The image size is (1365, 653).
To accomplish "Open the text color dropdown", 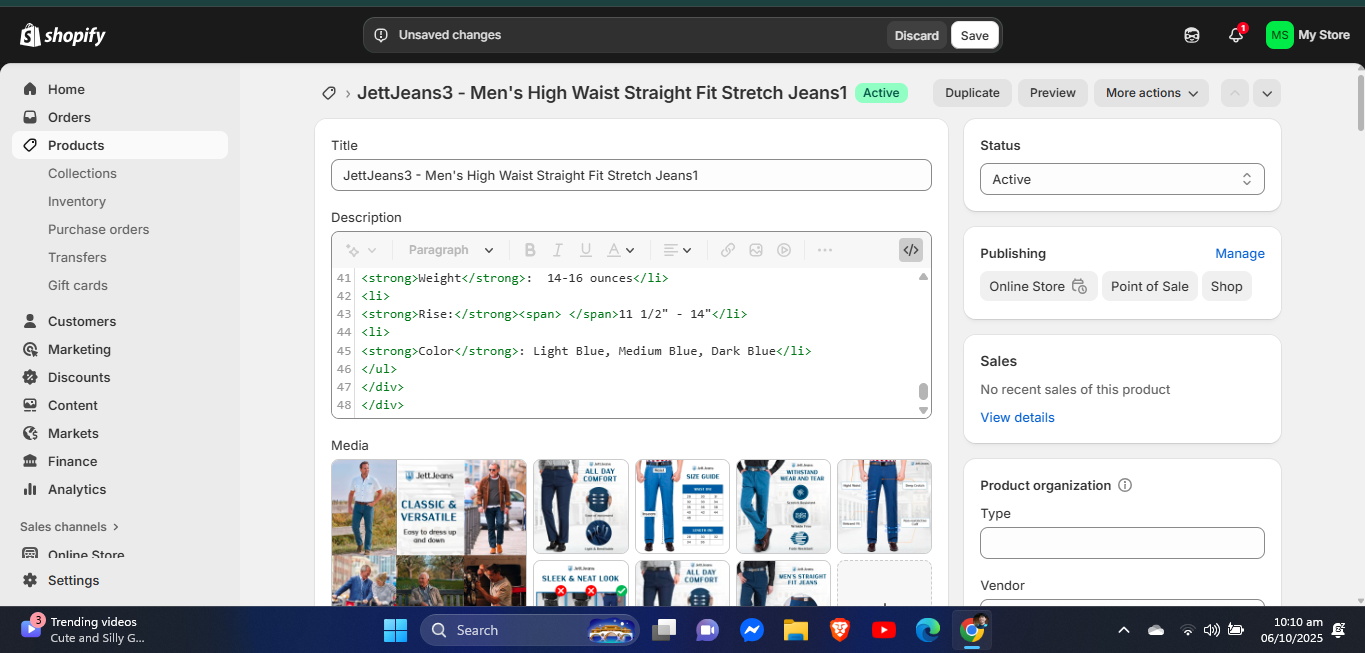I will click(621, 250).
